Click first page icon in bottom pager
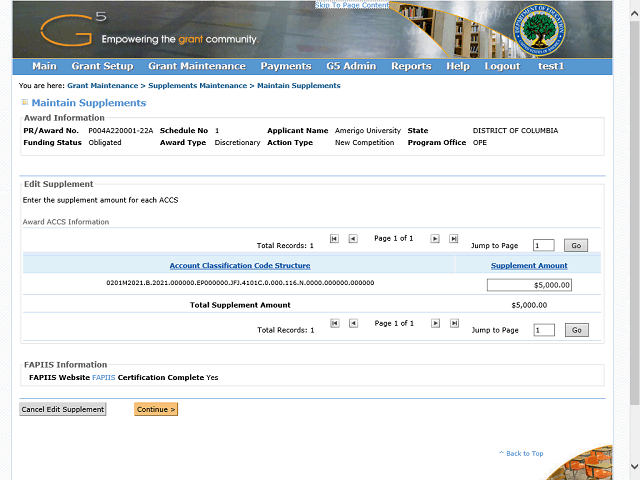Screen dimensions: 640x480 tap(334, 324)
